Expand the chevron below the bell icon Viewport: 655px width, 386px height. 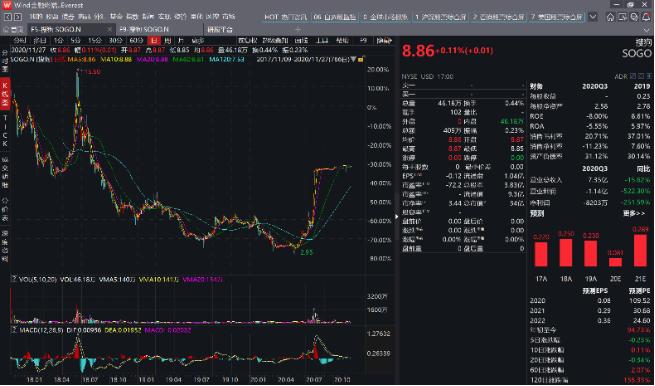click(x=647, y=30)
